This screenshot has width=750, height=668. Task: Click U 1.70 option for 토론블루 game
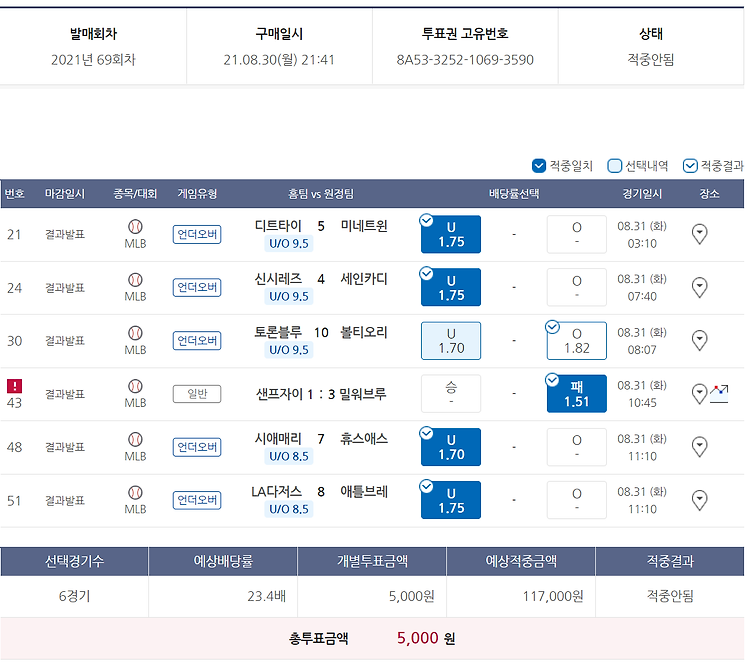(x=451, y=340)
